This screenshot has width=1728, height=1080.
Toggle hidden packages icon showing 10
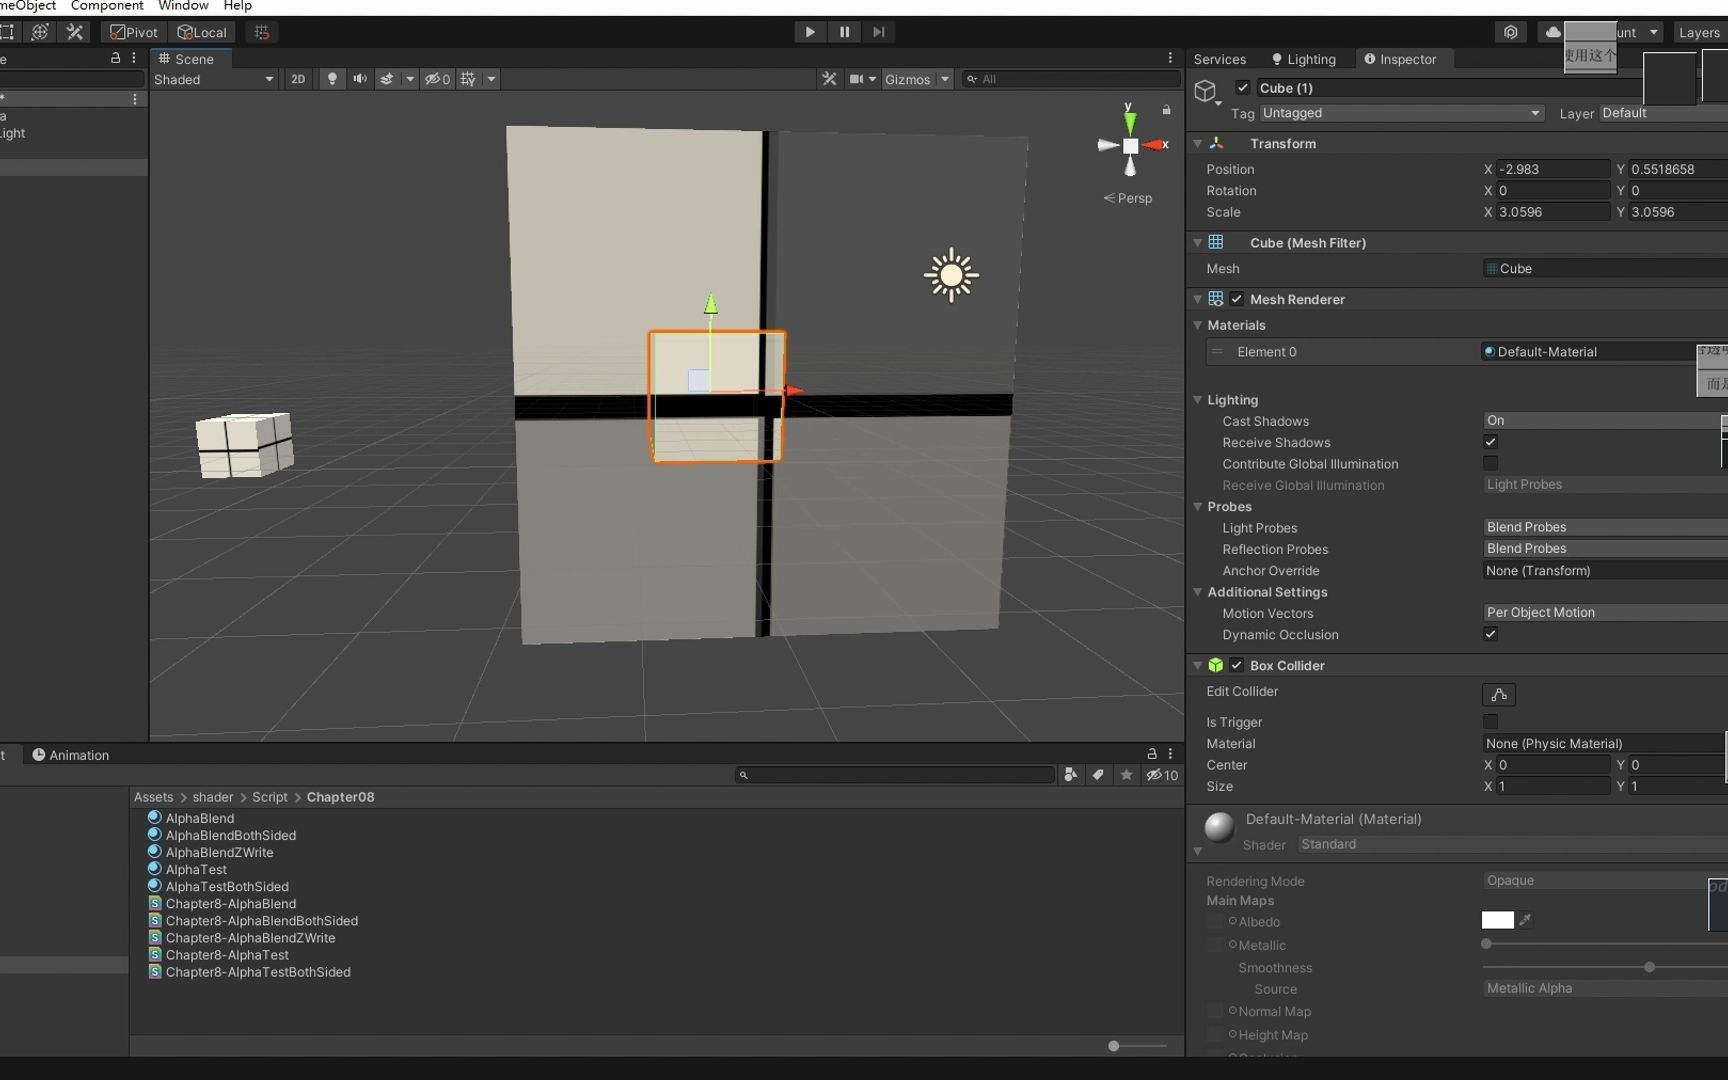coord(1162,775)
